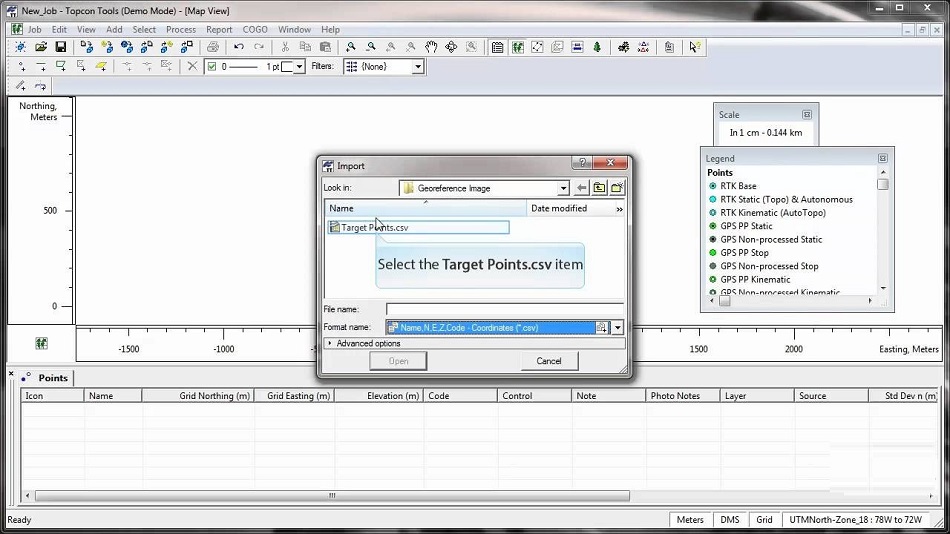Click the clipboard report toolbar icon
Screen dimensions: 950x534
(669, 47)
